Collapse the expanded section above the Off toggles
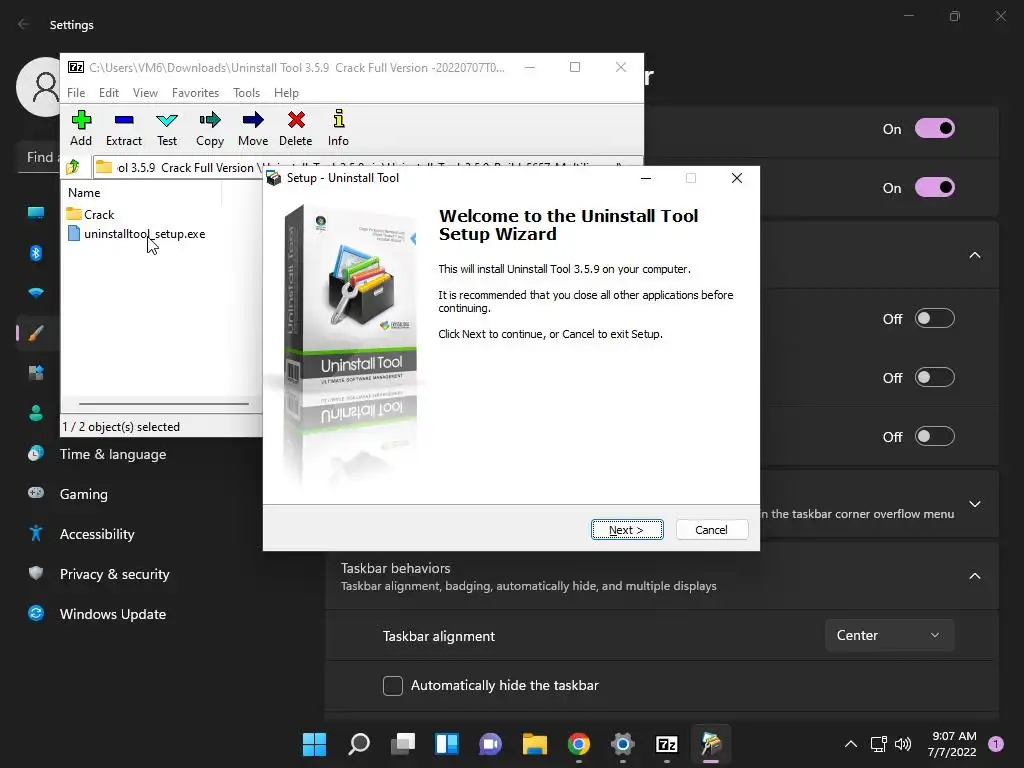This screenshot has width=1024, height=768. (974, 255)
